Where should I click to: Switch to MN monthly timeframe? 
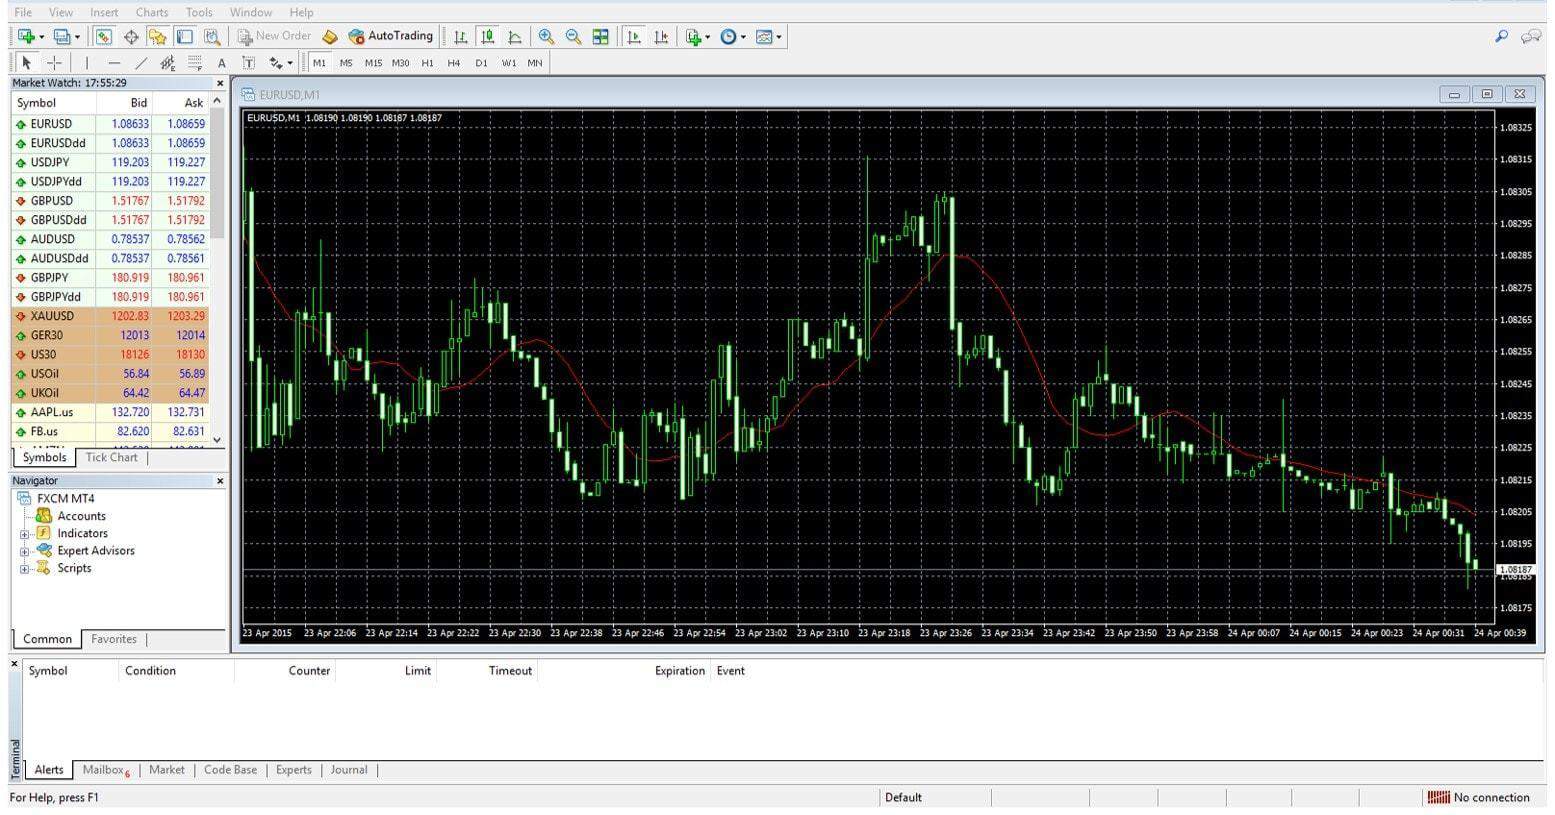pyautogui.click(x=535, y=62)
